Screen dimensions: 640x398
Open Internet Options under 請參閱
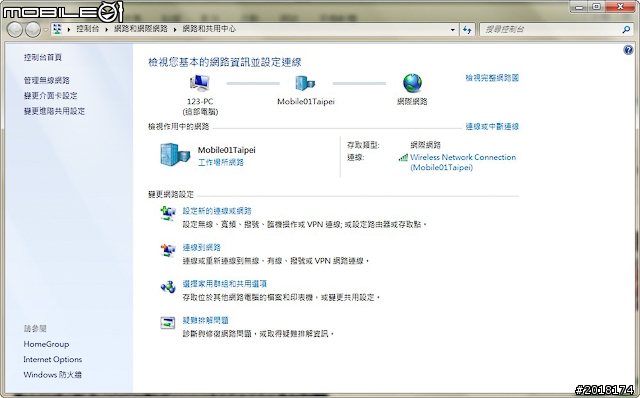53,360
